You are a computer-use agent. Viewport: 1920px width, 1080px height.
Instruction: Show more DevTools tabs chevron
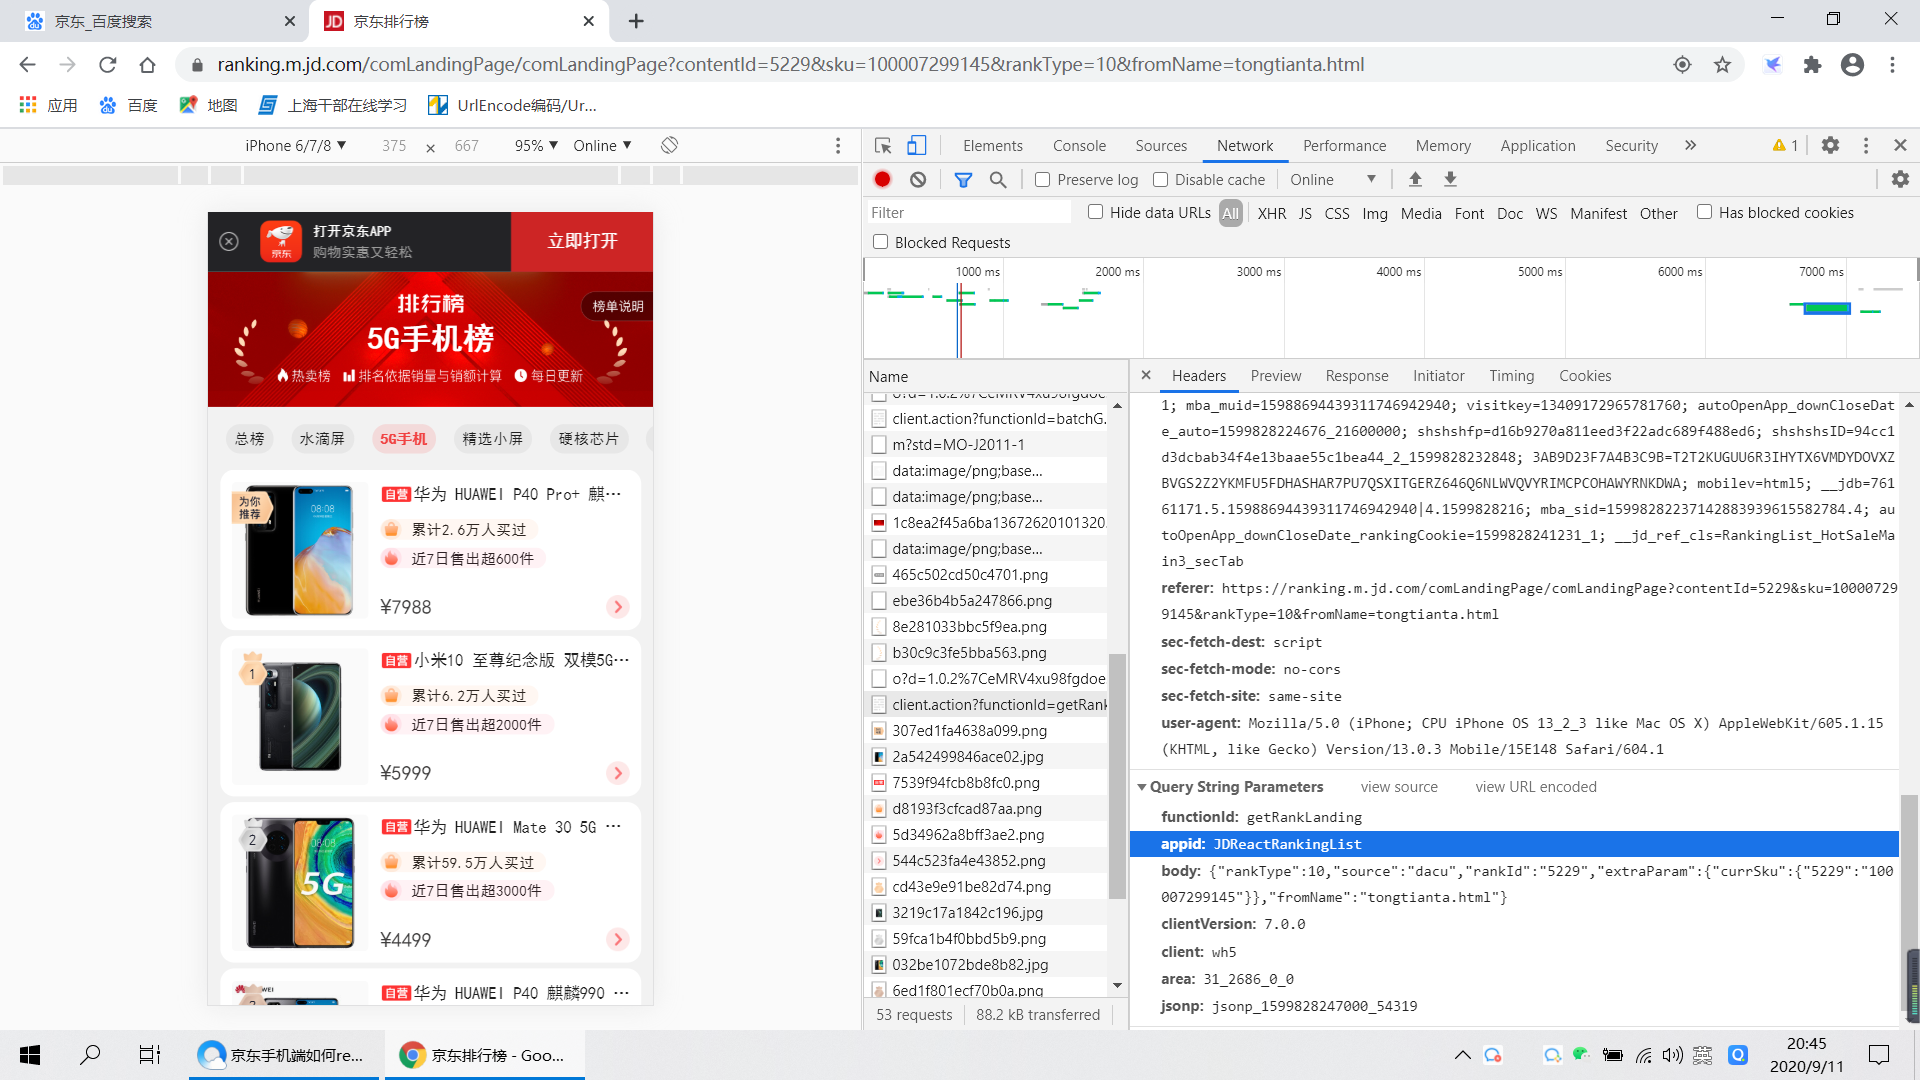click(1690, 145)
